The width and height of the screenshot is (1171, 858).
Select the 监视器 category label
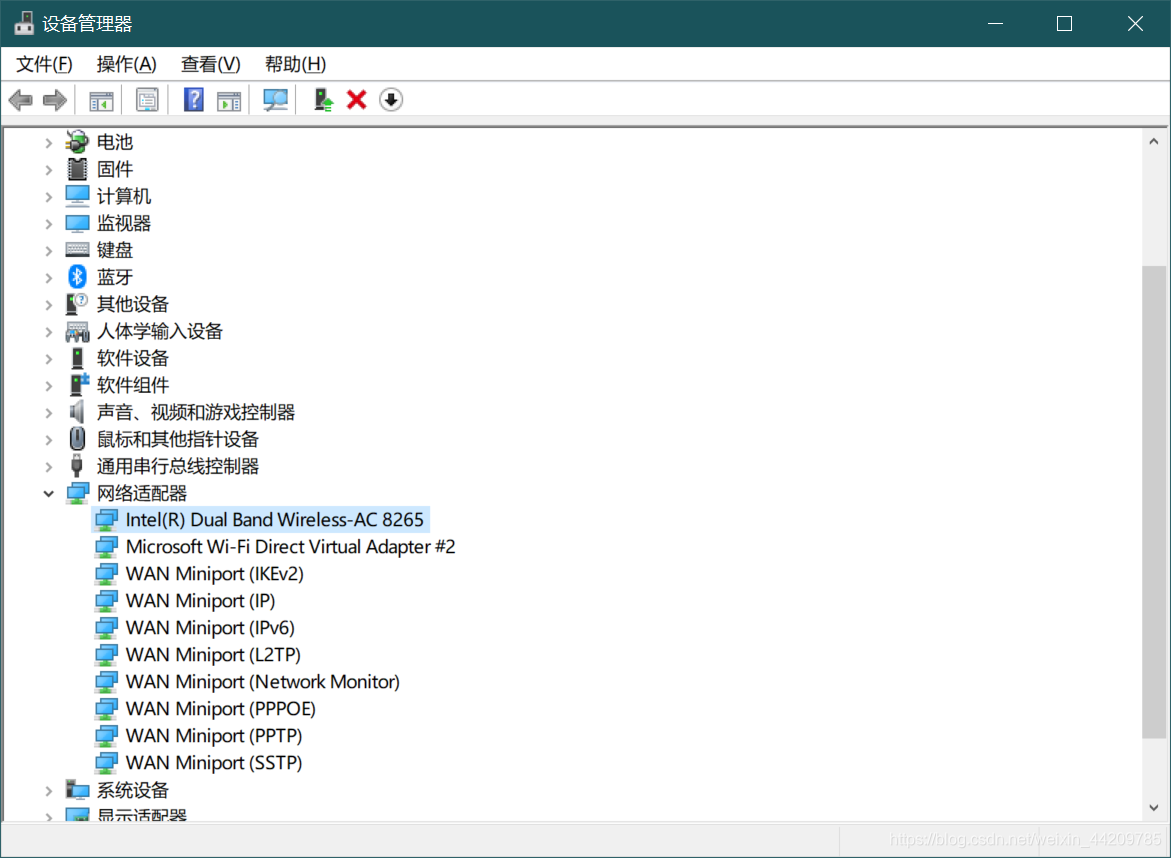[124, 223]
